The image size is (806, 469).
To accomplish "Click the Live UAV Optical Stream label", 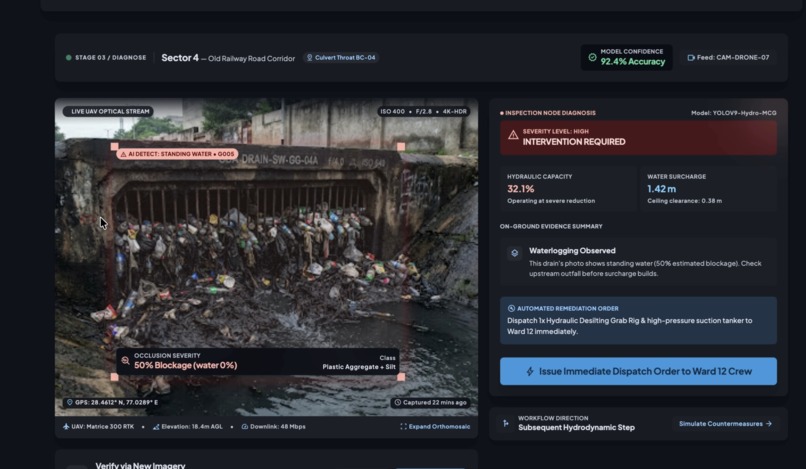I will point(108,111).
